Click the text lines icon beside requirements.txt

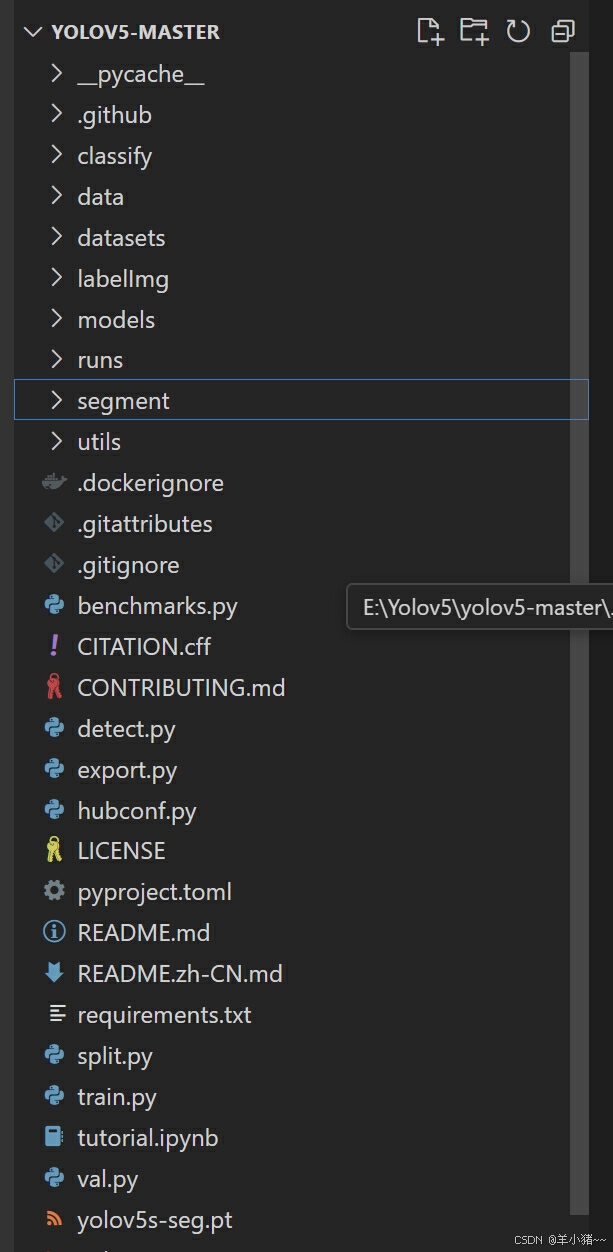tap(56, 1015)
